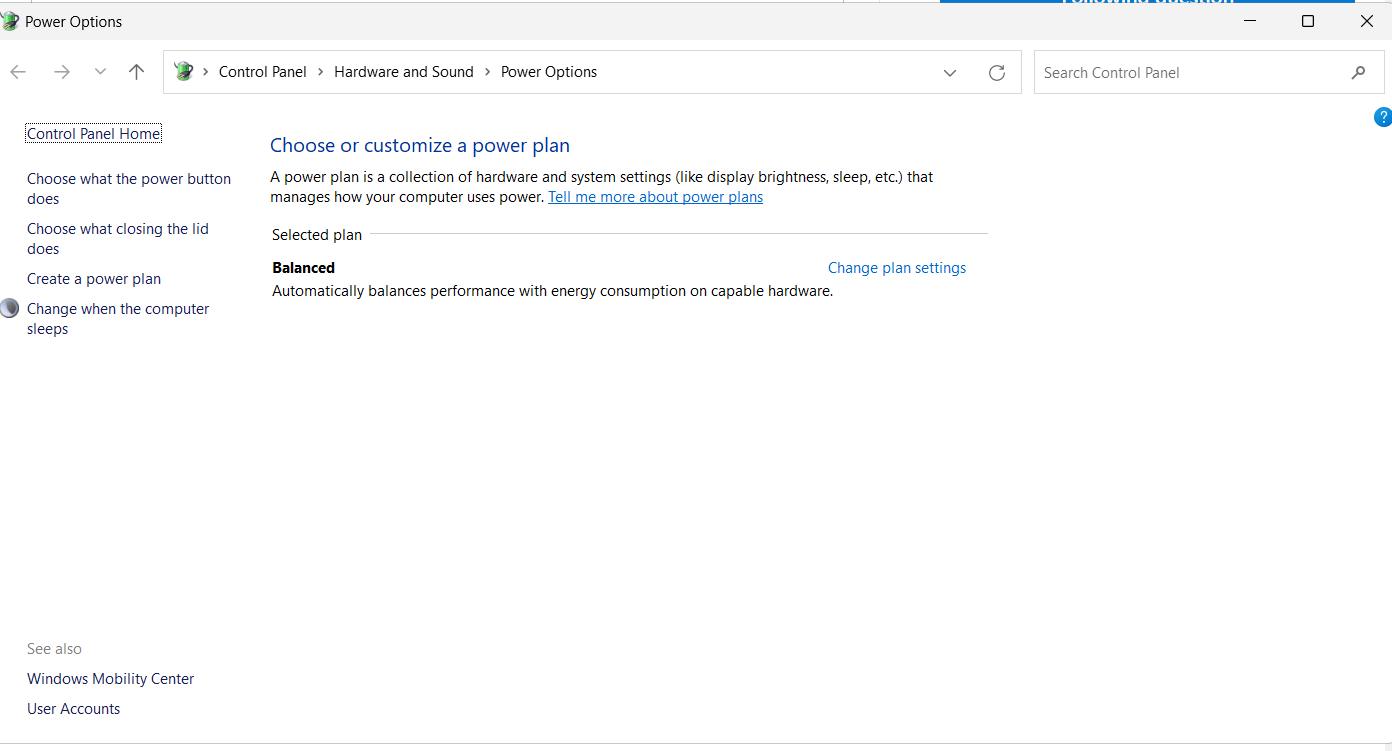
Task: Go up one level with the up arrow
Action: pos(136,71)
